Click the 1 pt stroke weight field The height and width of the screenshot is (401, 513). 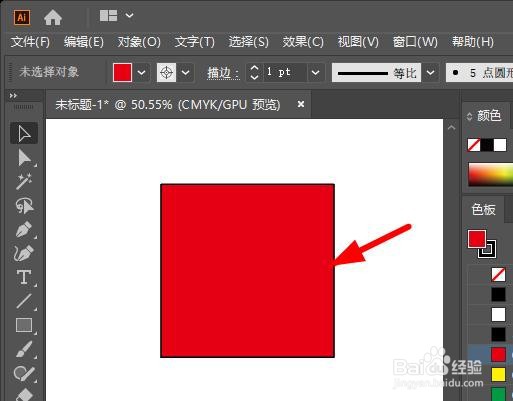pyautogui.click(x=284, y=72)
